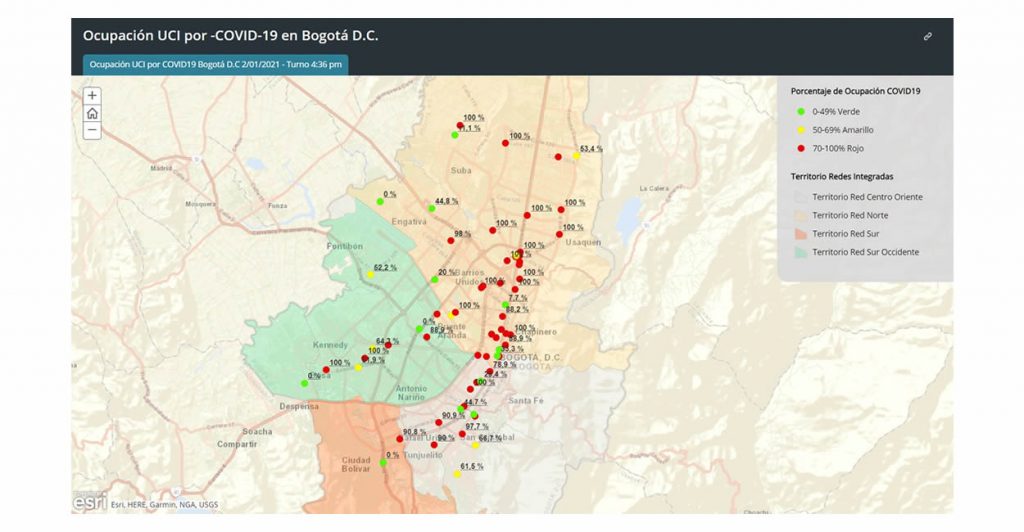This screenshot has width=1024, height=532.
Task: Click Territorio Red Centro Oriente legend entry
Action: coord(867,197)
